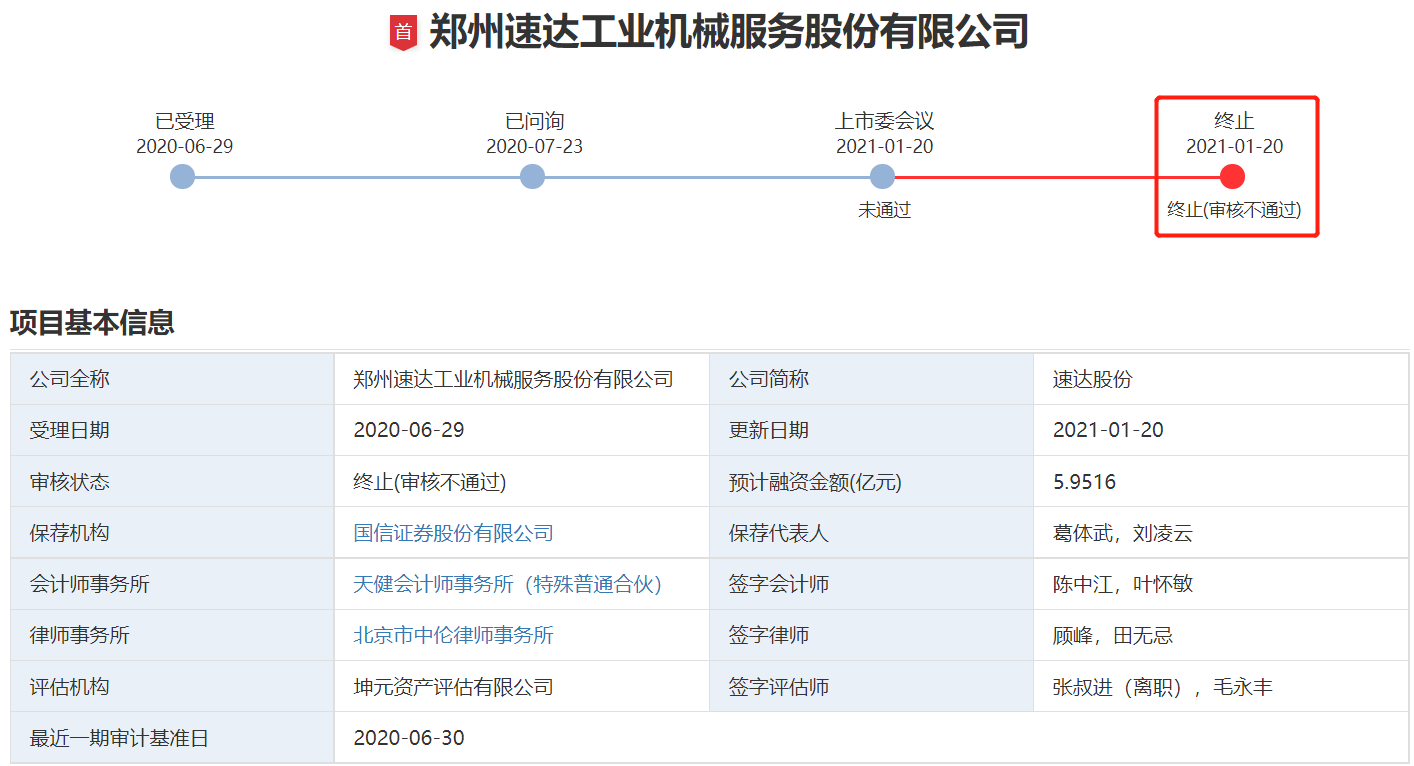Click the 陈中江，叶怀敏 signing accountants cell
The width and height of the screenshot is (1414, 766).
point(1122,584)
